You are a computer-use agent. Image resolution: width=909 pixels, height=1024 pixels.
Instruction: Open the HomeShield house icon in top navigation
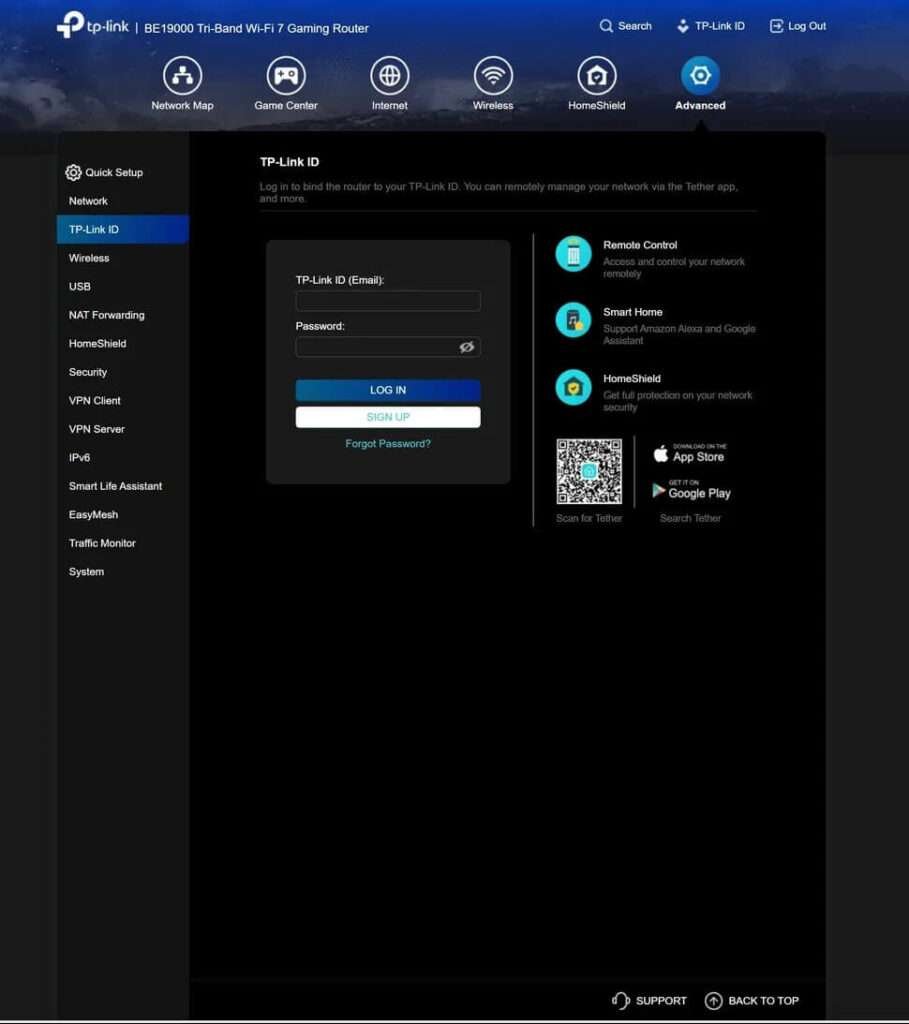pos(597,76)
